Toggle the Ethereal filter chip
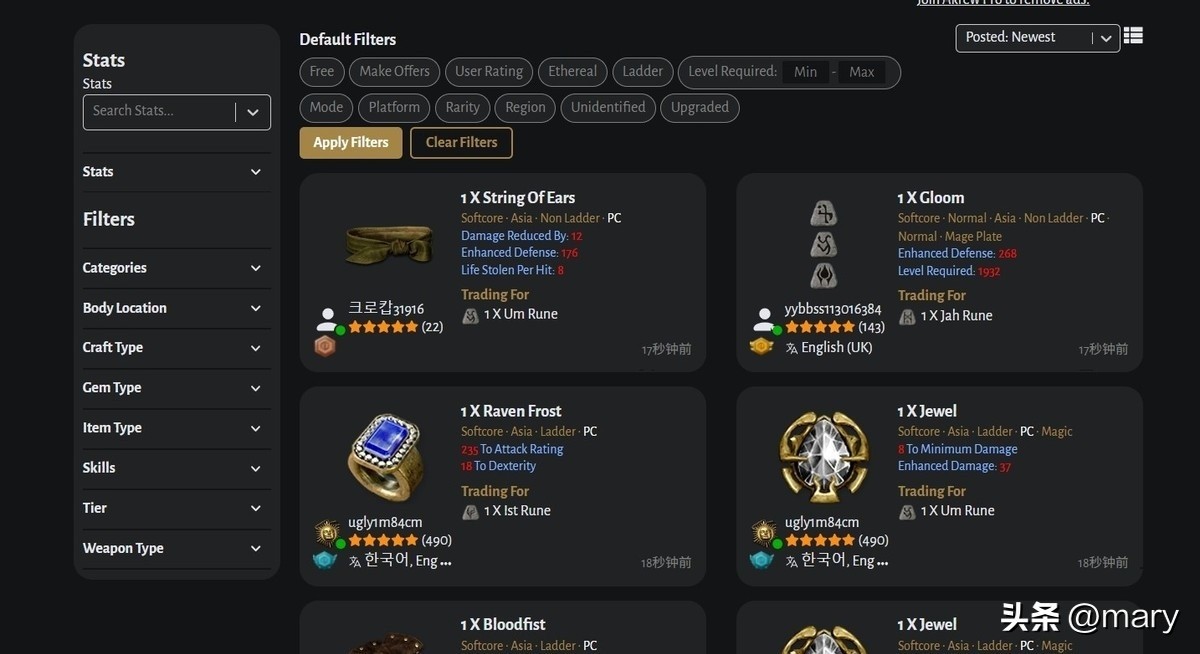This screenshot has height=654, width=1200. tap(572, 72)
